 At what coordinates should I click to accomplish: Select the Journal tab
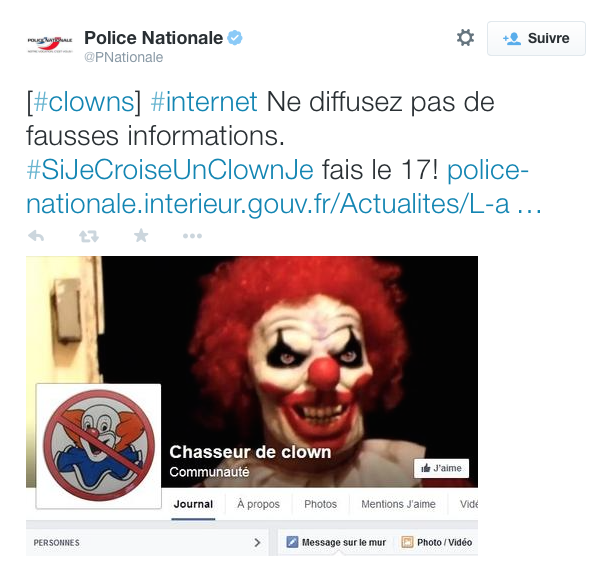click(x=193, y=504)
